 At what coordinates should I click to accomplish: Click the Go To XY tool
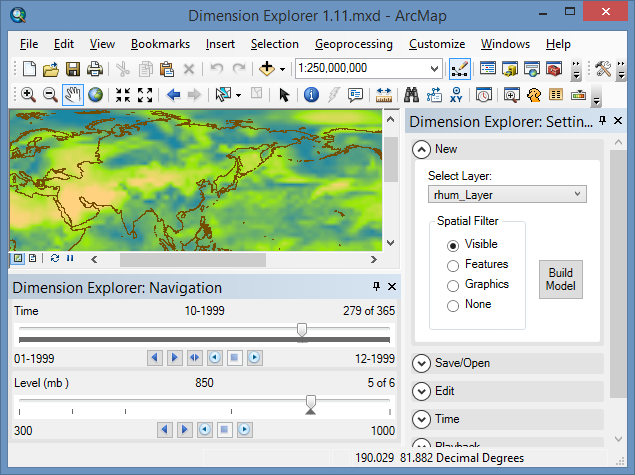click(456, 95)
